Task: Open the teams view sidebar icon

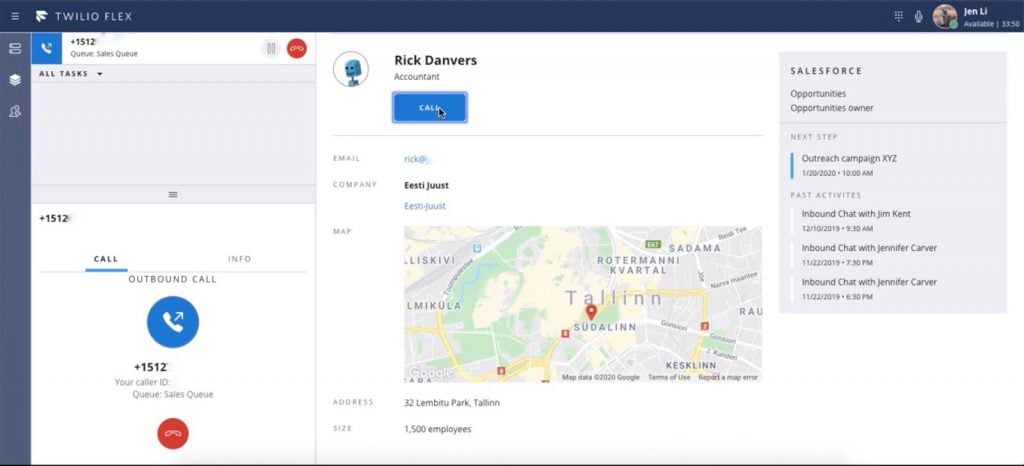Action: (x=15, y=111)
